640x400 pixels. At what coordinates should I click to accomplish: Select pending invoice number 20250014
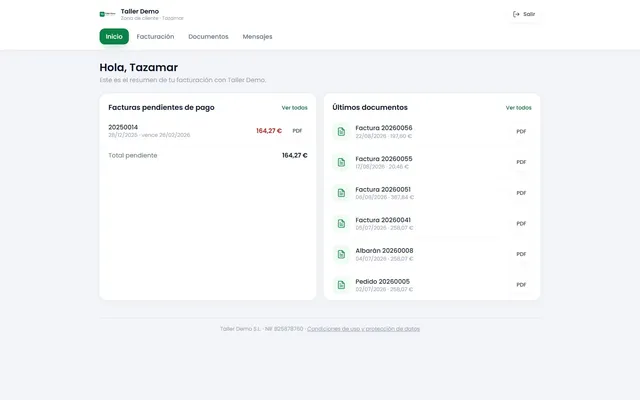pyautogui.click(x=123, y=127)
